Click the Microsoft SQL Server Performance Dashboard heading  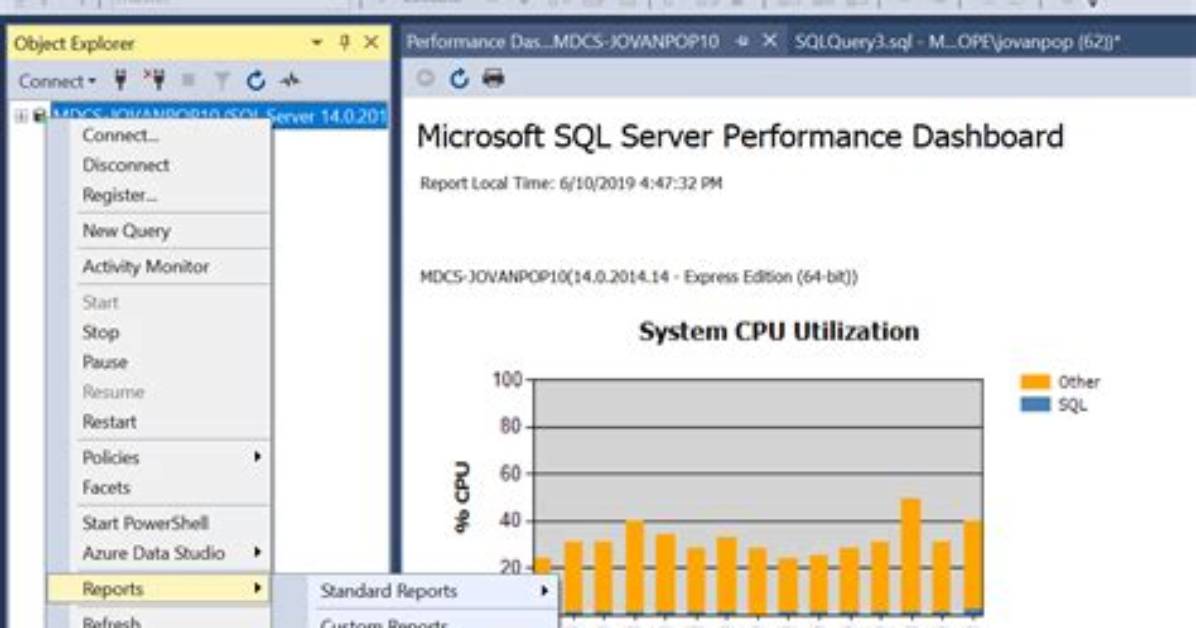pyautogui.click(x=740, y=137)
